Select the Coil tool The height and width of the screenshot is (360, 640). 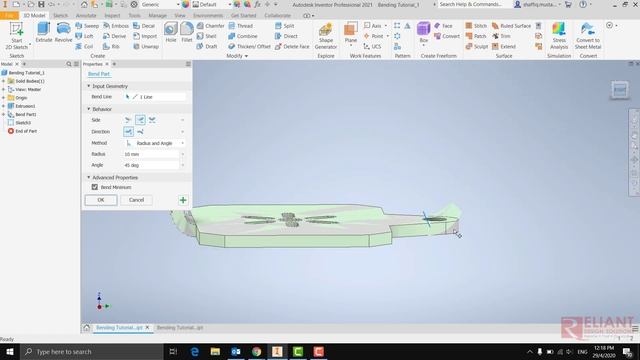pos(84,47)
